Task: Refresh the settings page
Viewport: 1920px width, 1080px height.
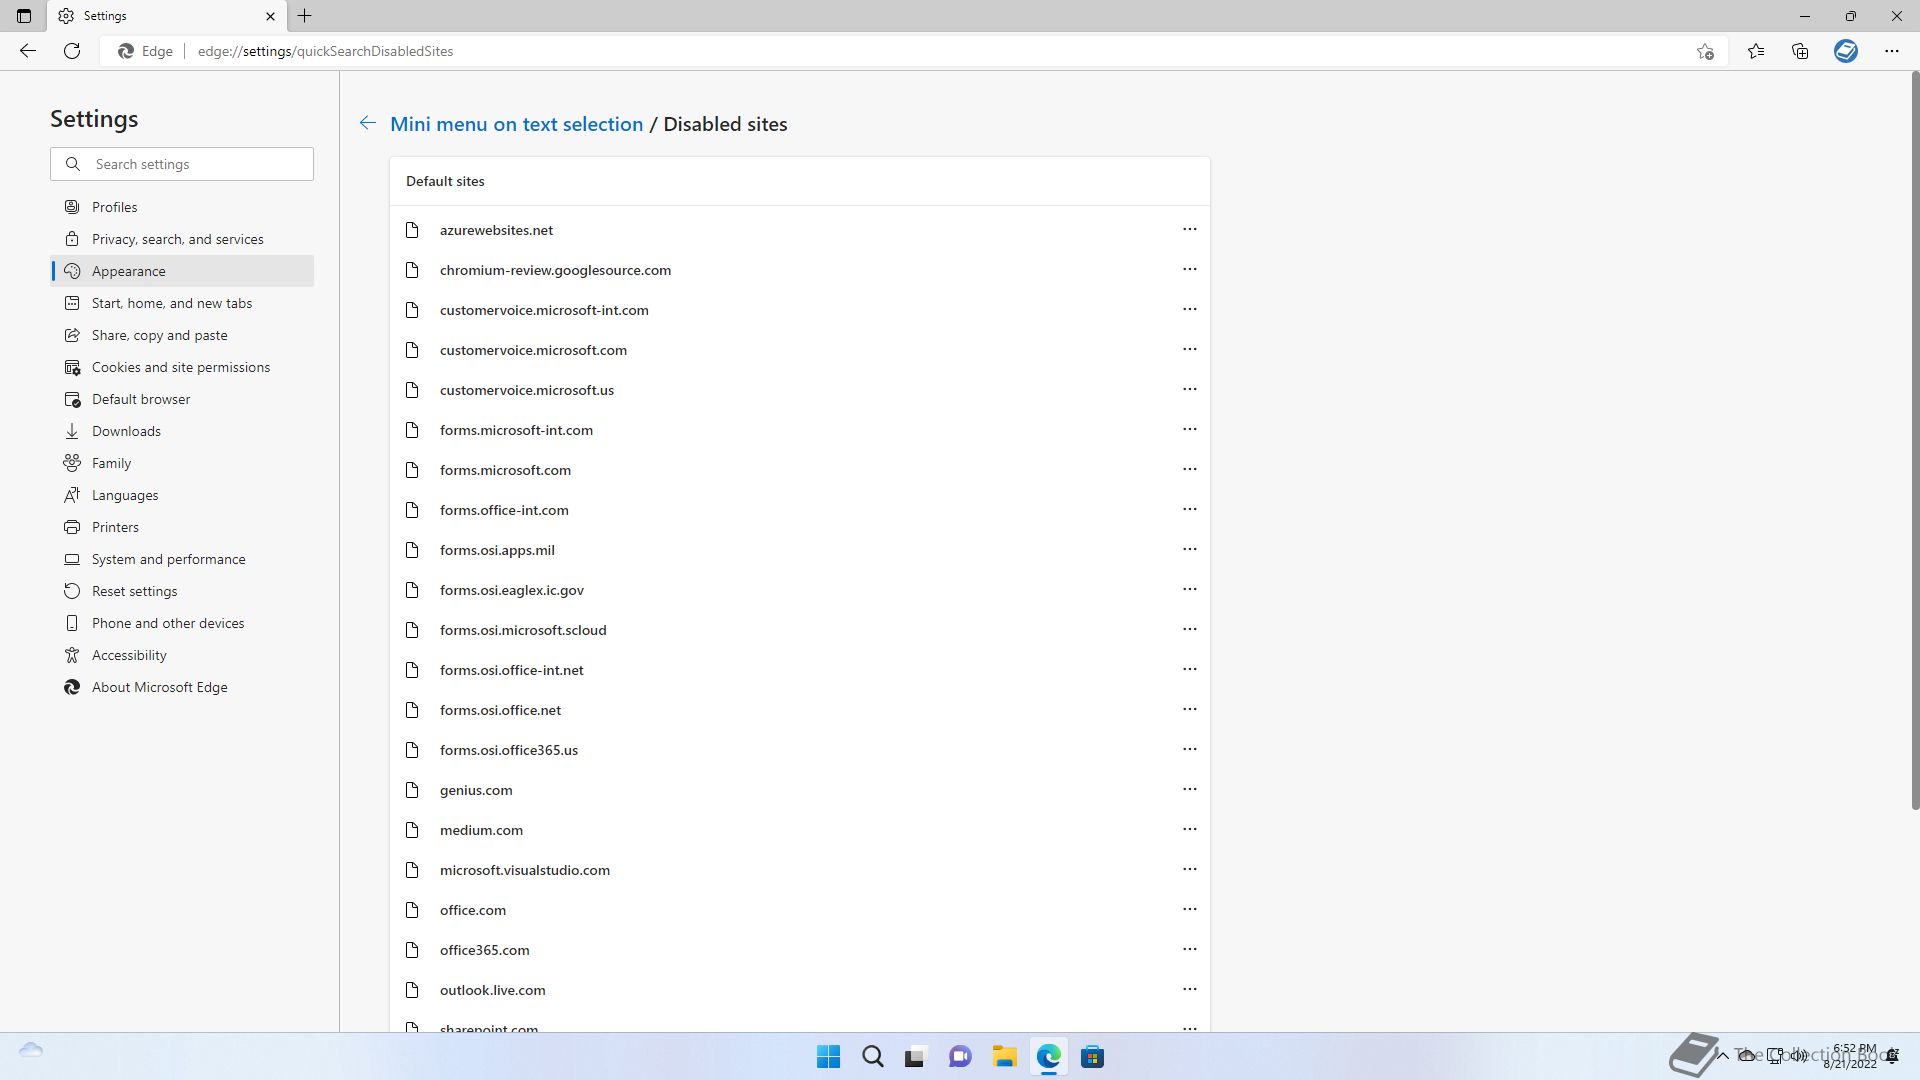Action: tap(72, 51)
